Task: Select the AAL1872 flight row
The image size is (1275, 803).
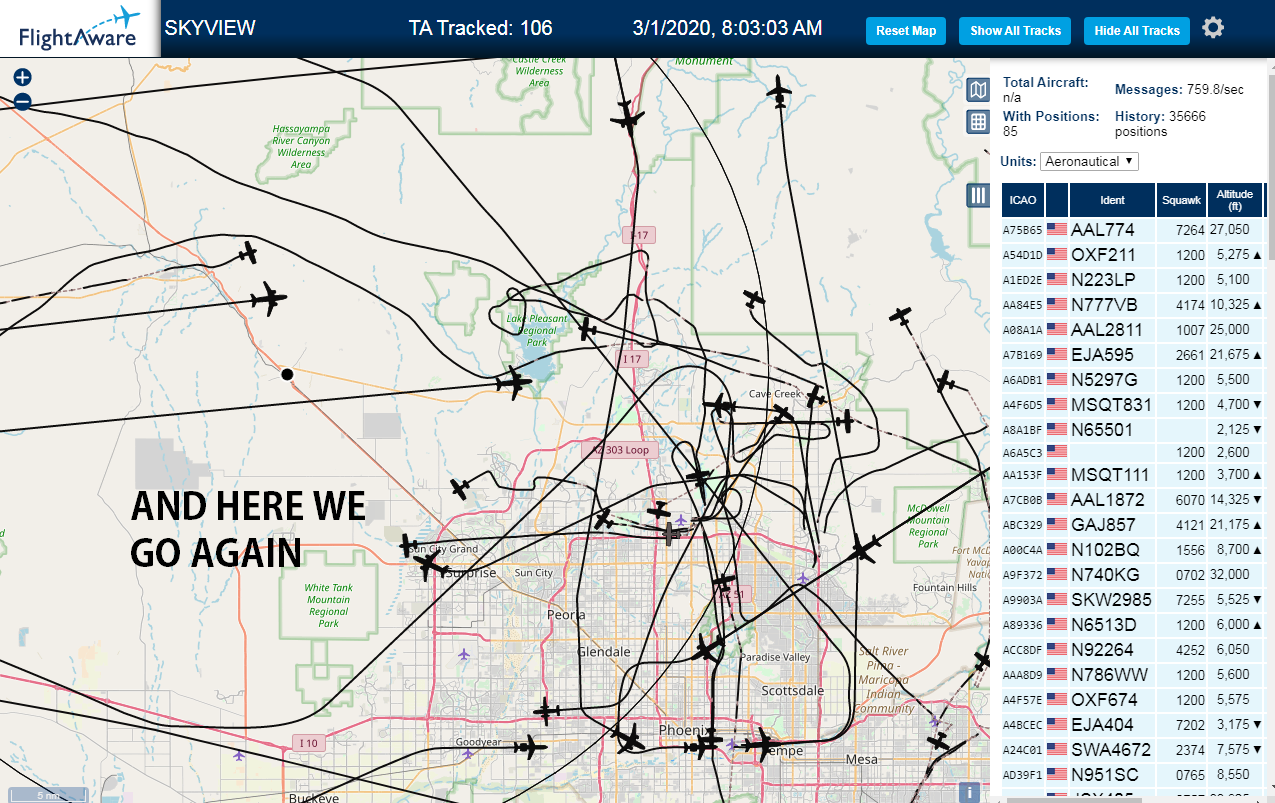Action: (1132, 500)
